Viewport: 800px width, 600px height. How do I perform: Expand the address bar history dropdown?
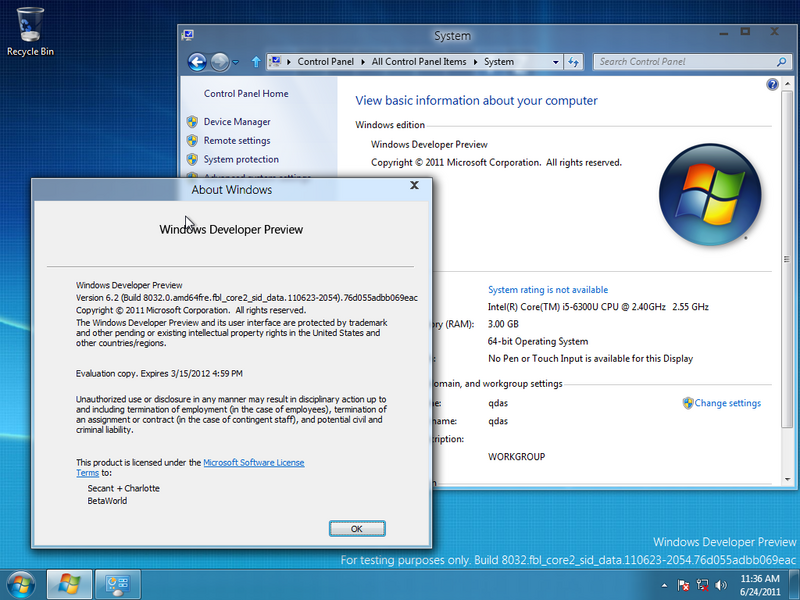point(556,62)
